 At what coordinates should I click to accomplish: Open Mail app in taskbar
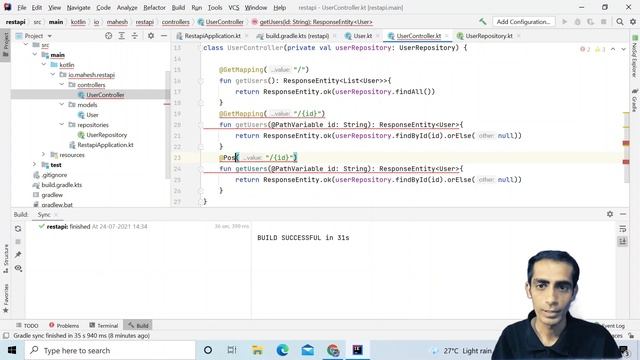tap(308, 350)
